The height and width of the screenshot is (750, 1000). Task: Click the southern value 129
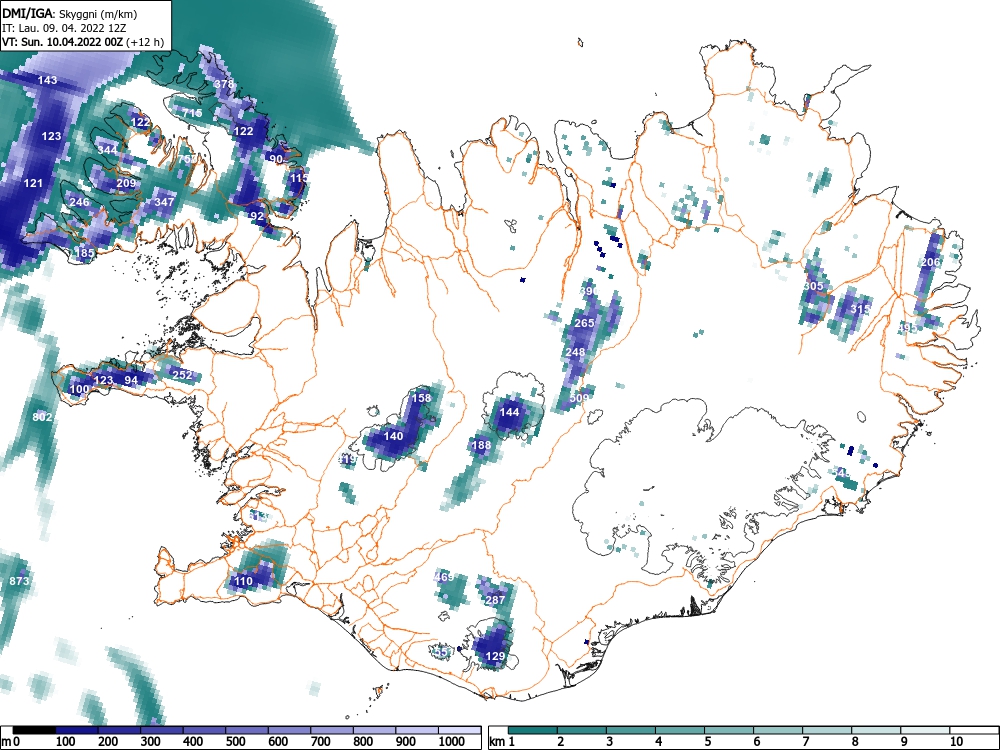coord(496,656)
